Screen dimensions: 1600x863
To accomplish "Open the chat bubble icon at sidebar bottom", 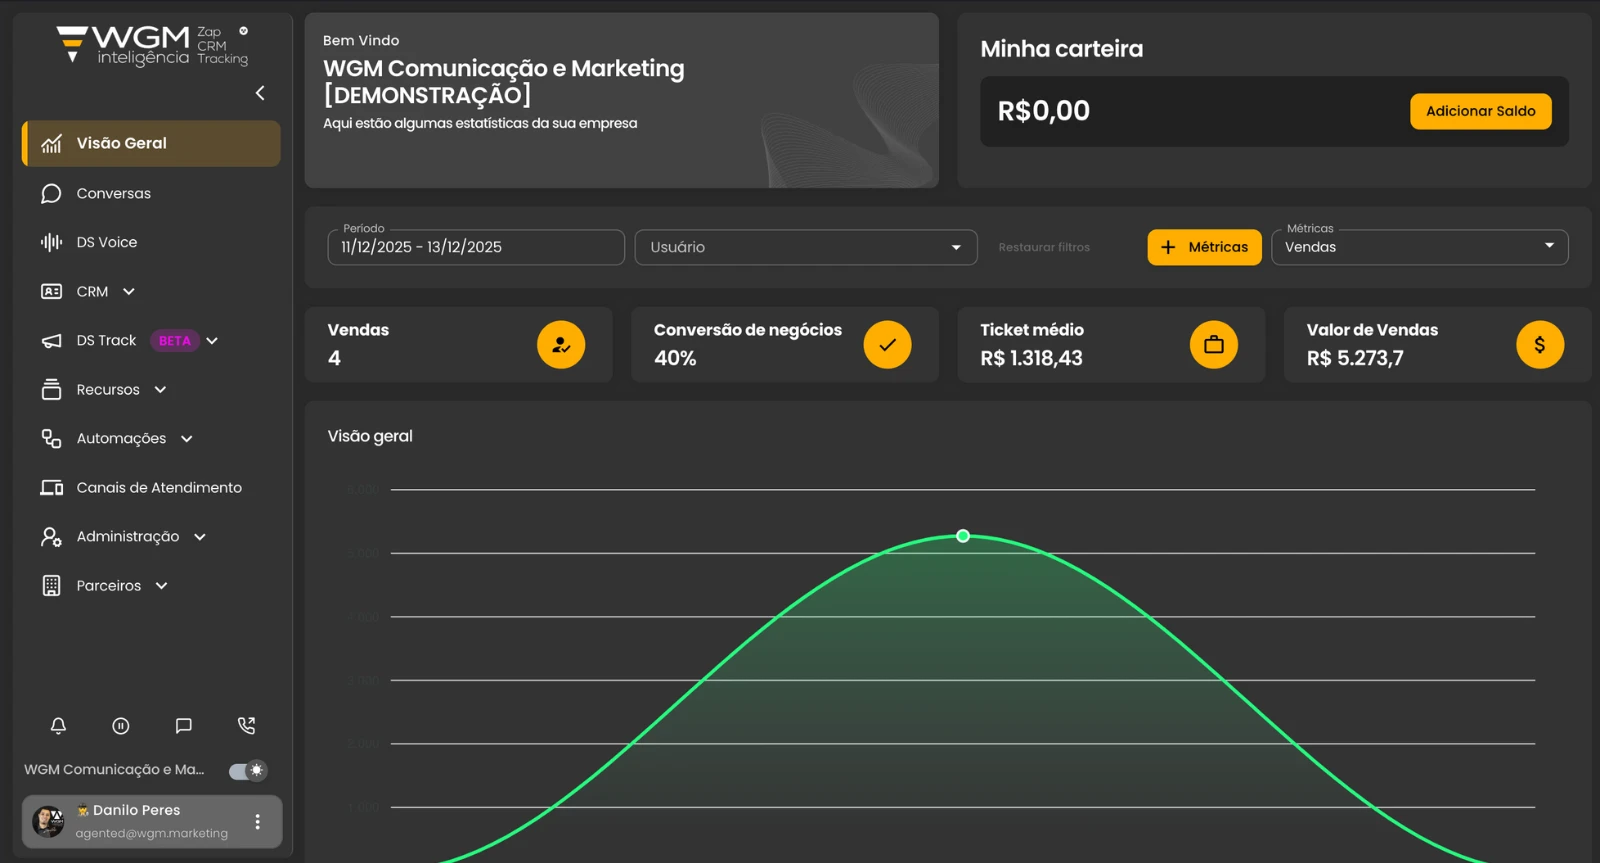I will [183, 726].
